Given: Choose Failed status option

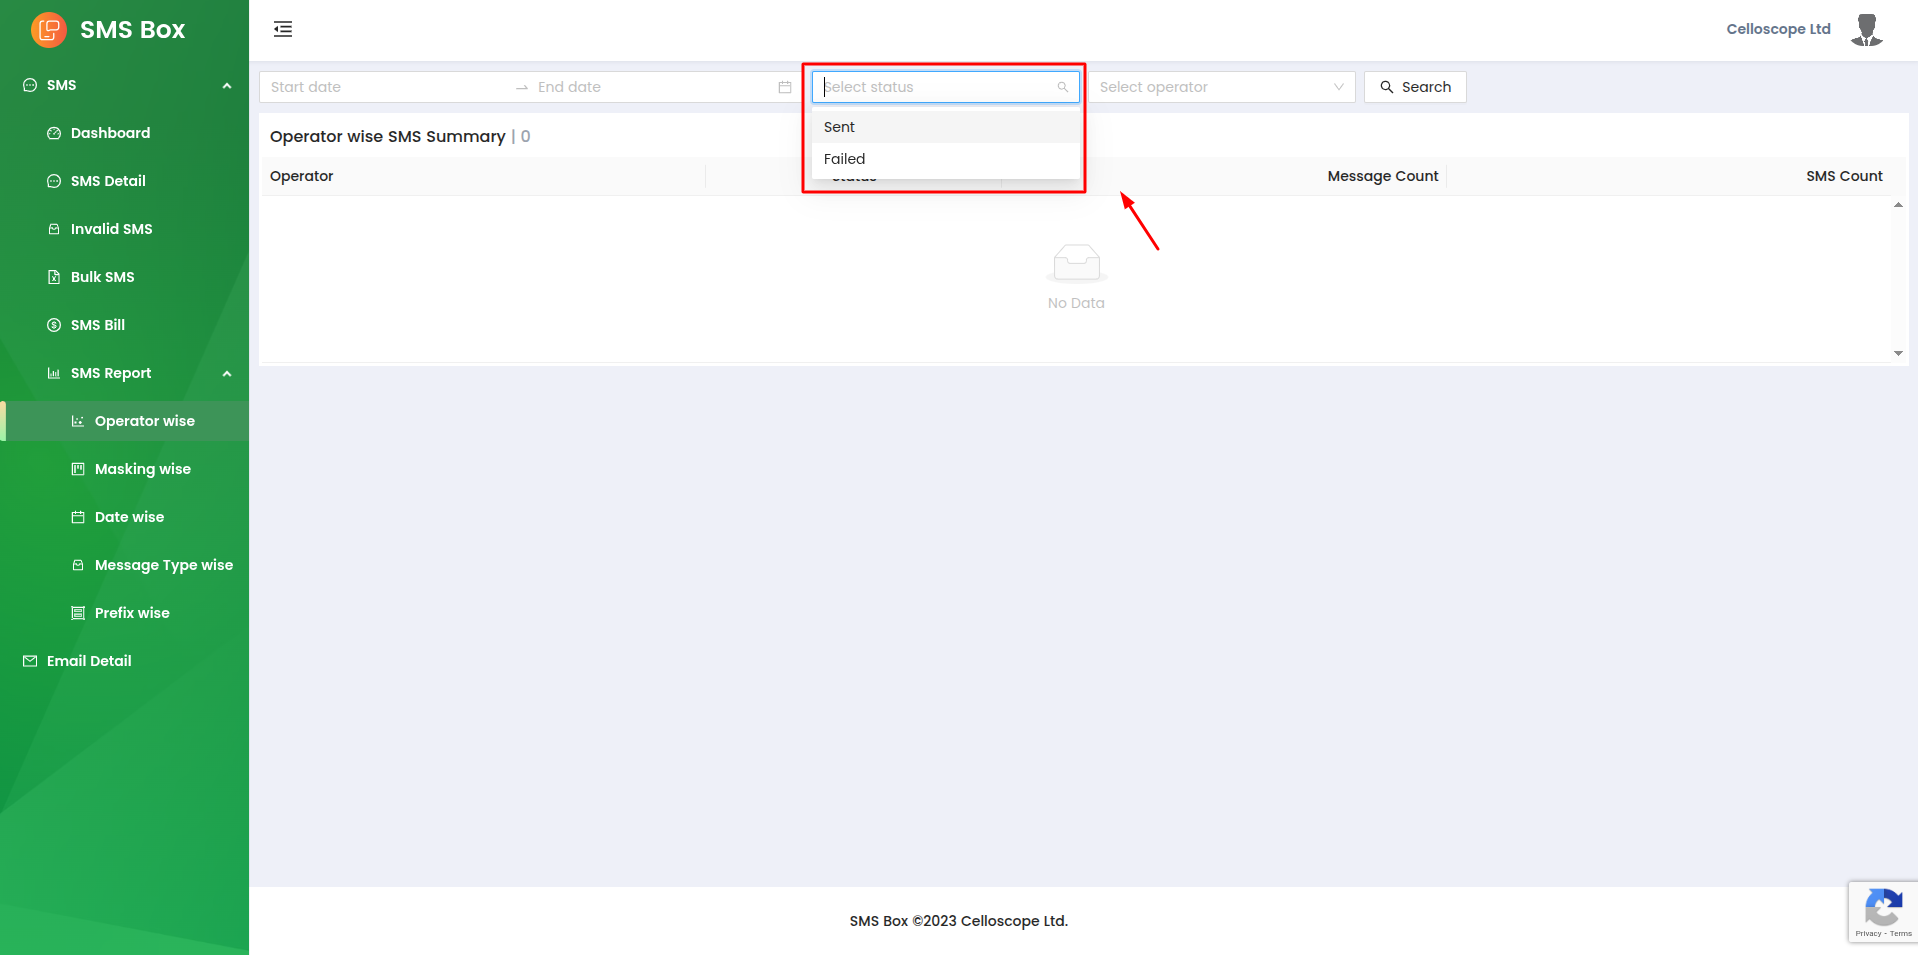Looking at the screenshot, I should (x=845, y=159).
